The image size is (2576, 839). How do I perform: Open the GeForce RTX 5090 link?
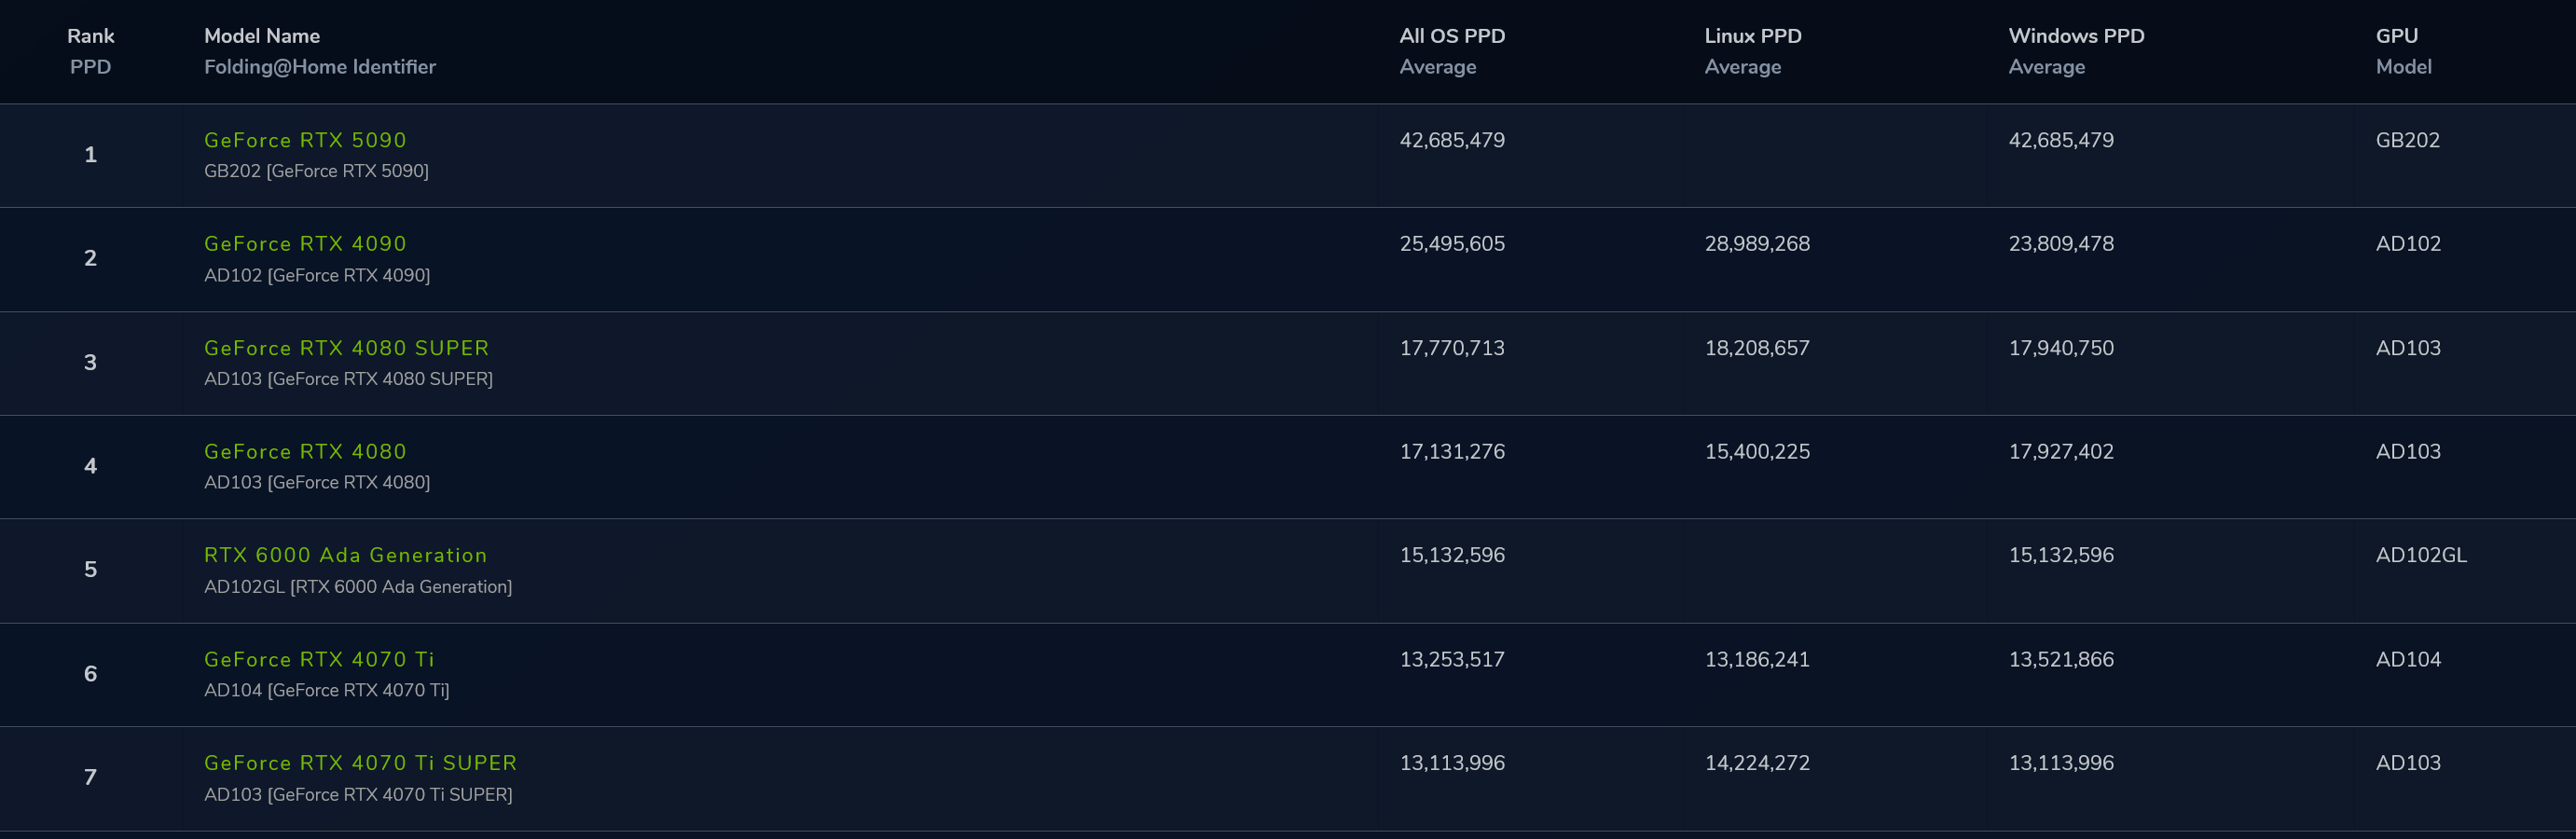(x=305, y=140)
